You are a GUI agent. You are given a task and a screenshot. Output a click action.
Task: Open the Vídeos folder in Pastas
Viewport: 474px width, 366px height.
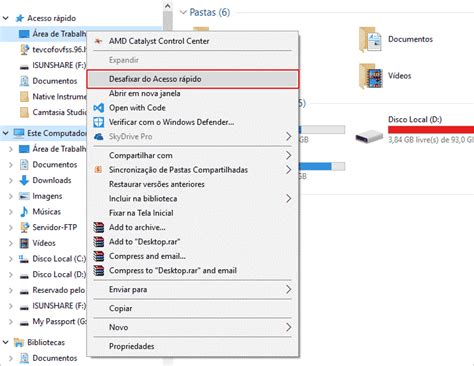(x=370, y=76)
